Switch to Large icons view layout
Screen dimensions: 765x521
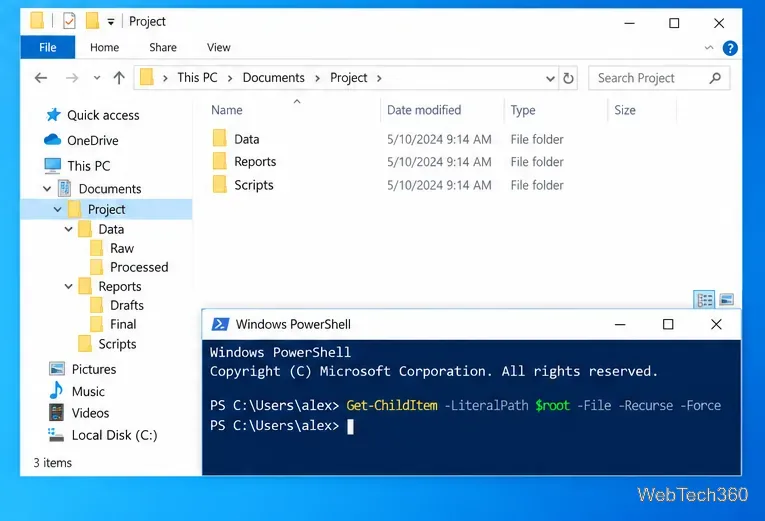tap(726, 300)
